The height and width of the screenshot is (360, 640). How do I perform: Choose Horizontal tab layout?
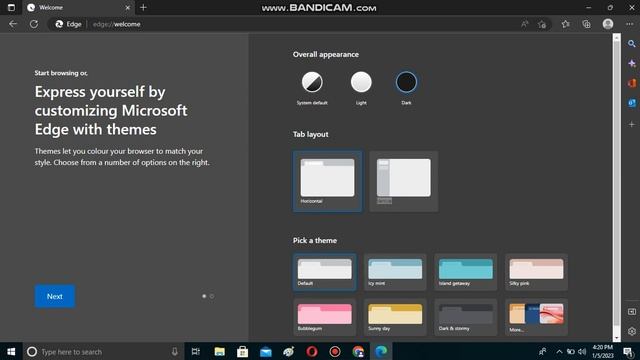point(327,181)
